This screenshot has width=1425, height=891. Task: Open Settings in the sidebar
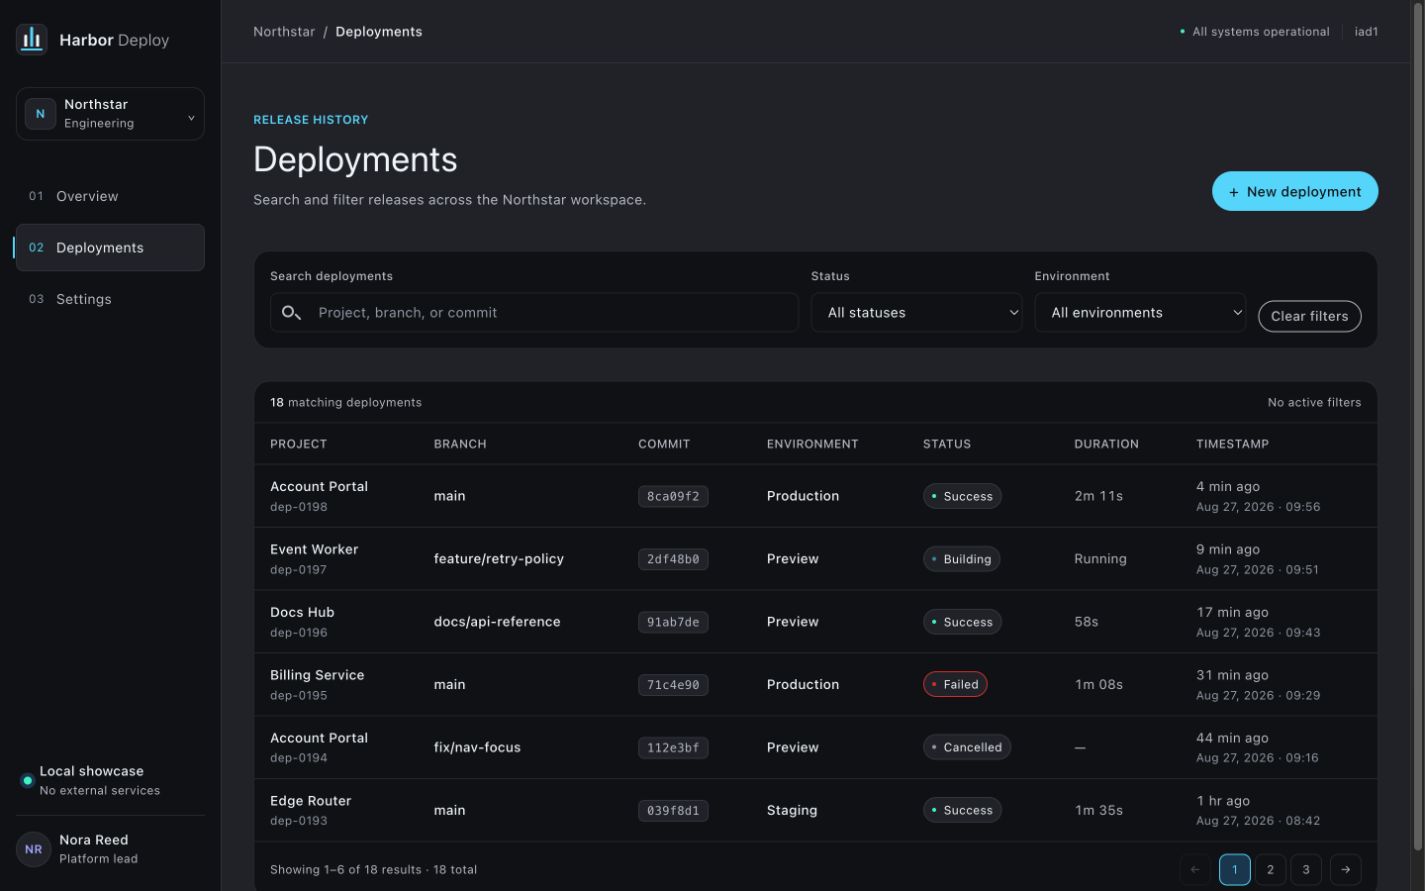pos(110,299)
